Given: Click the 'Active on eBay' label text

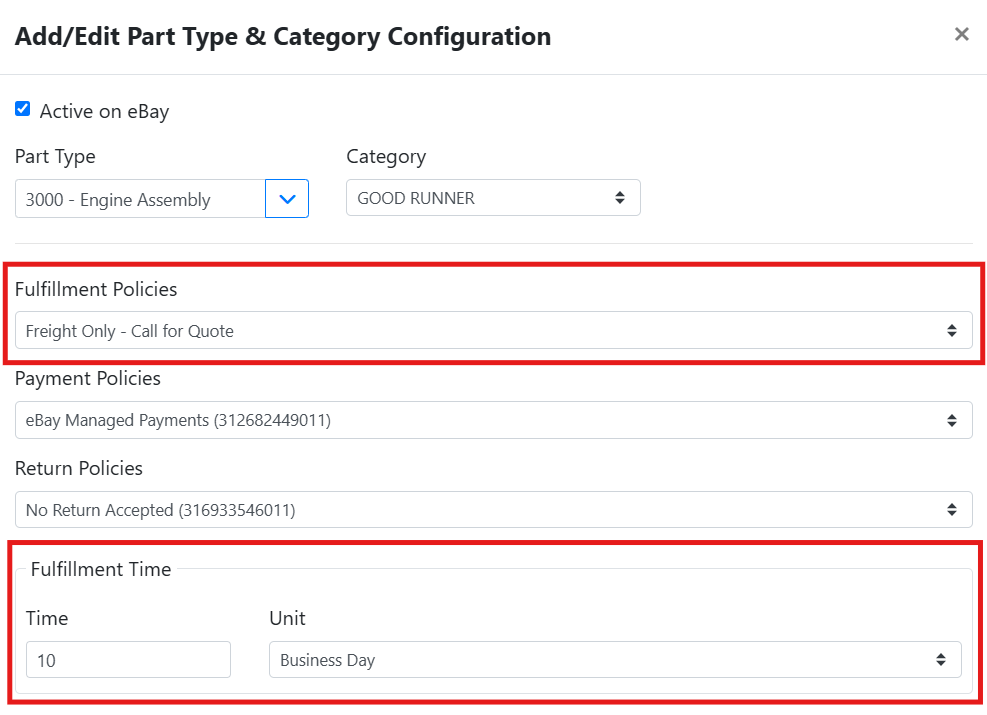Looking at the screenshot, I should click(x=104, y=111).
